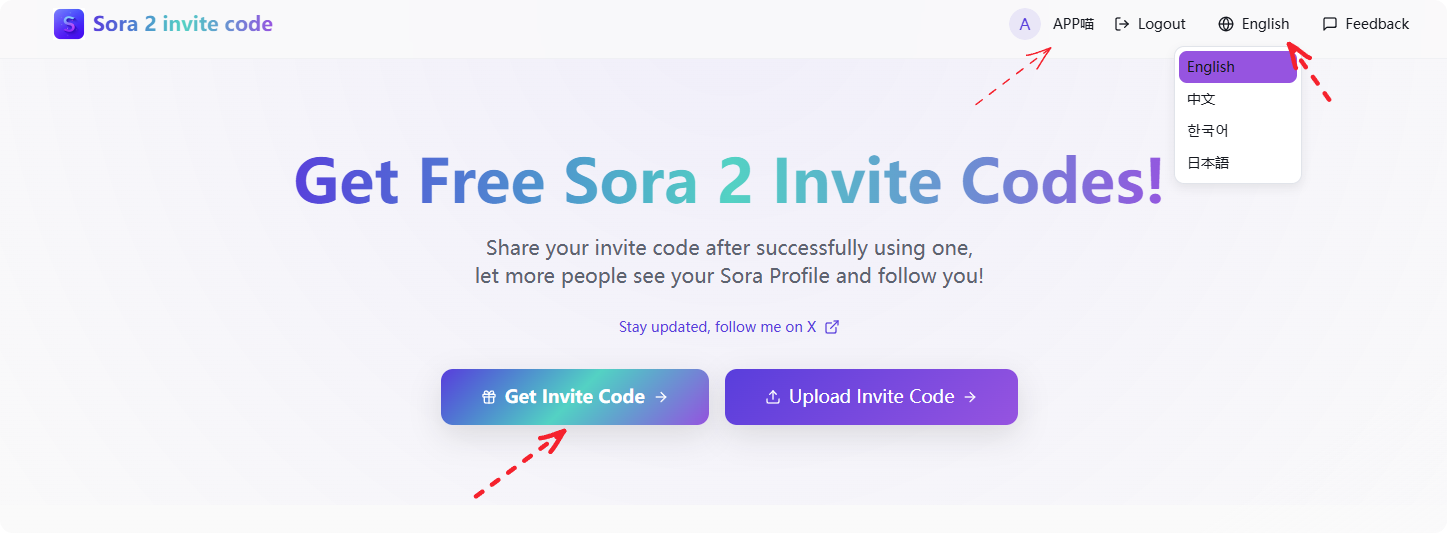The image size is (1447, 533).
Task: Click the upload icon on Upload Invite Code
Action: [772, 397]
